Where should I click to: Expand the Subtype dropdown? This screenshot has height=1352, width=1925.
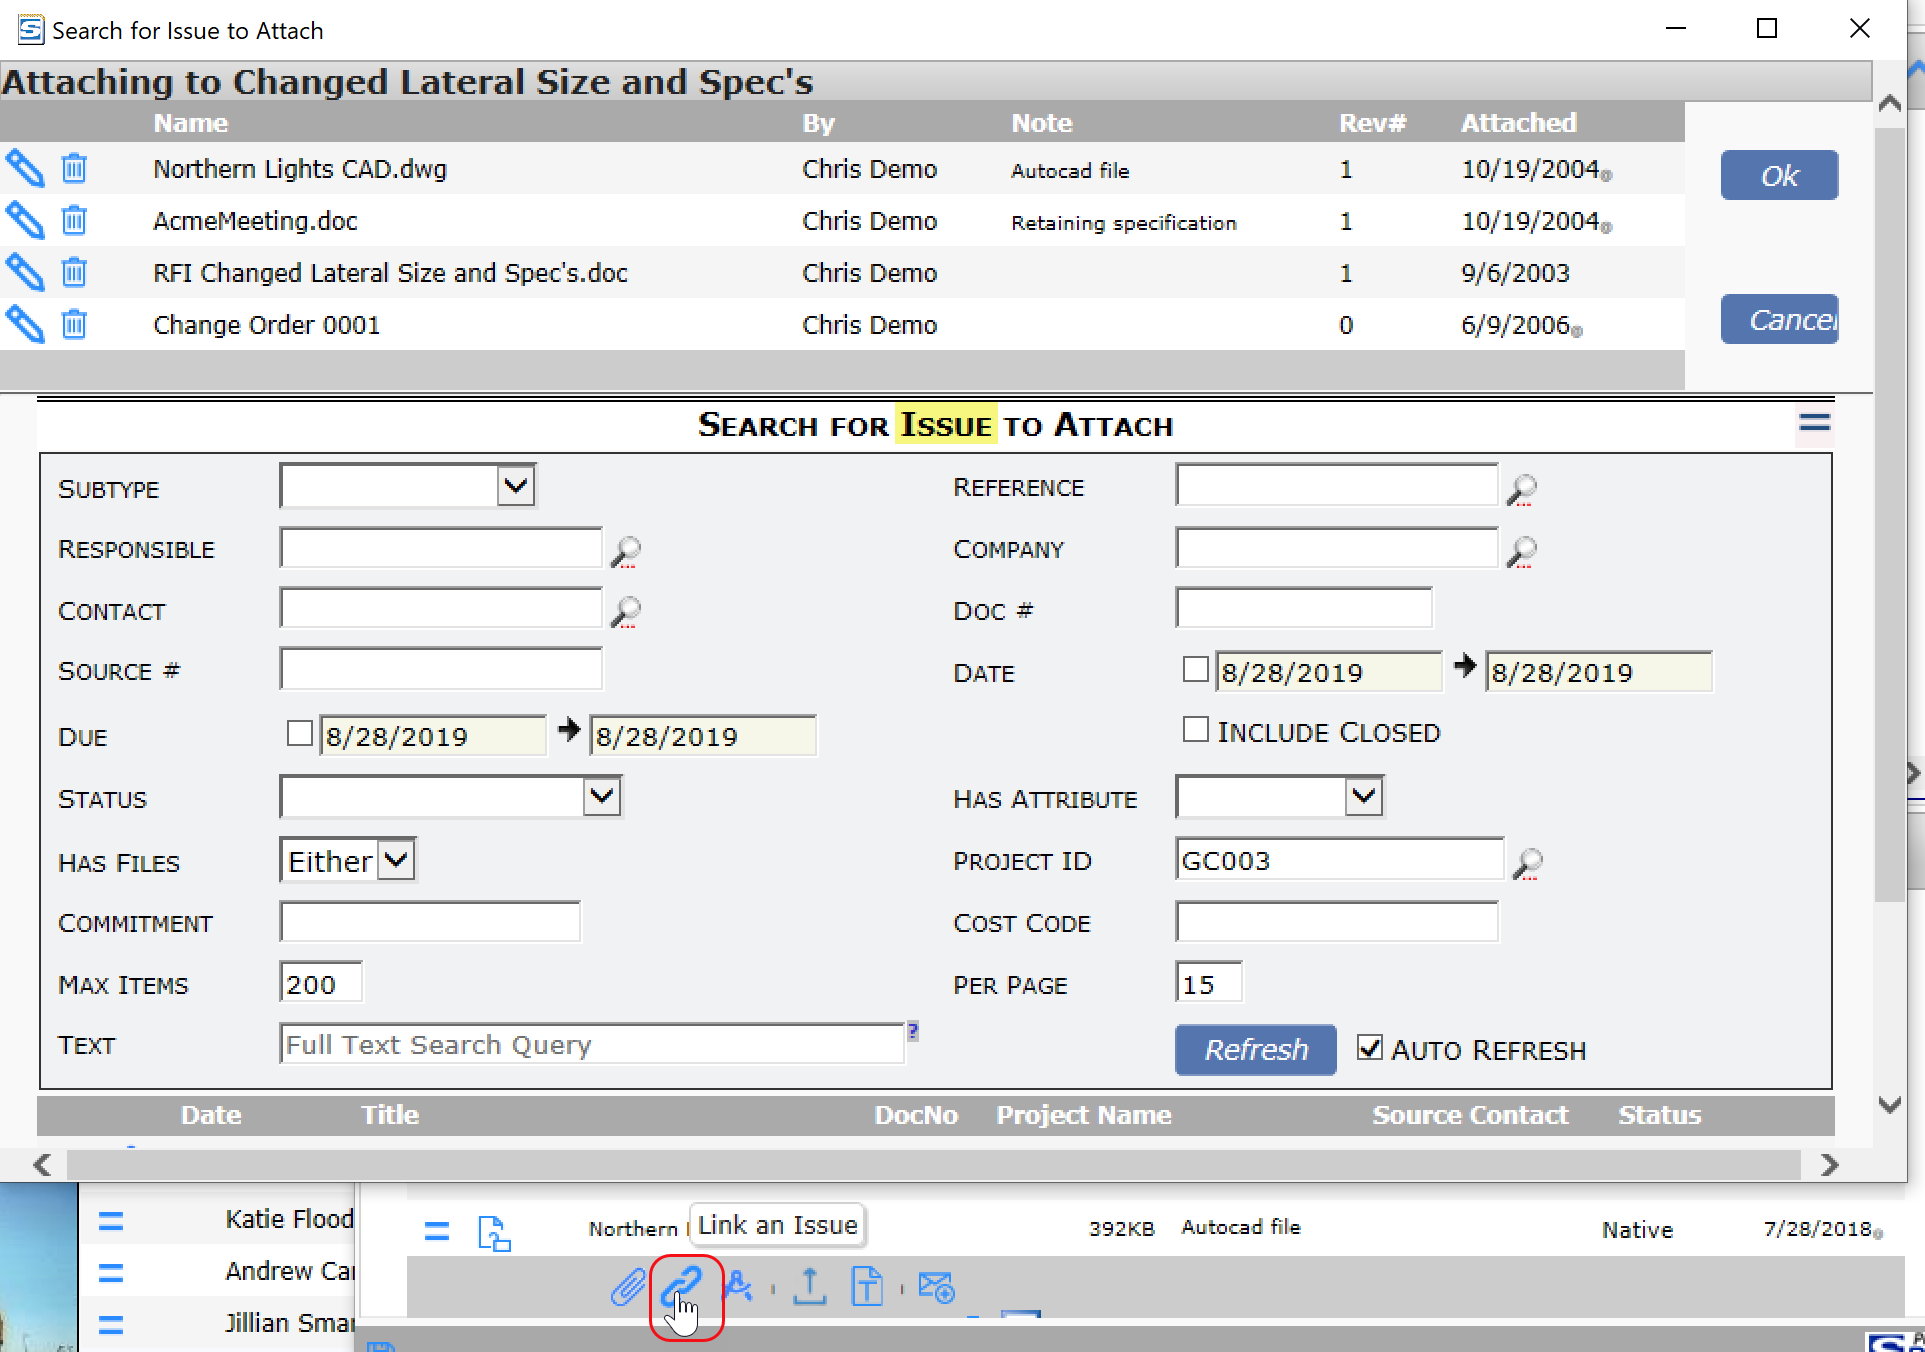[515, 486]
